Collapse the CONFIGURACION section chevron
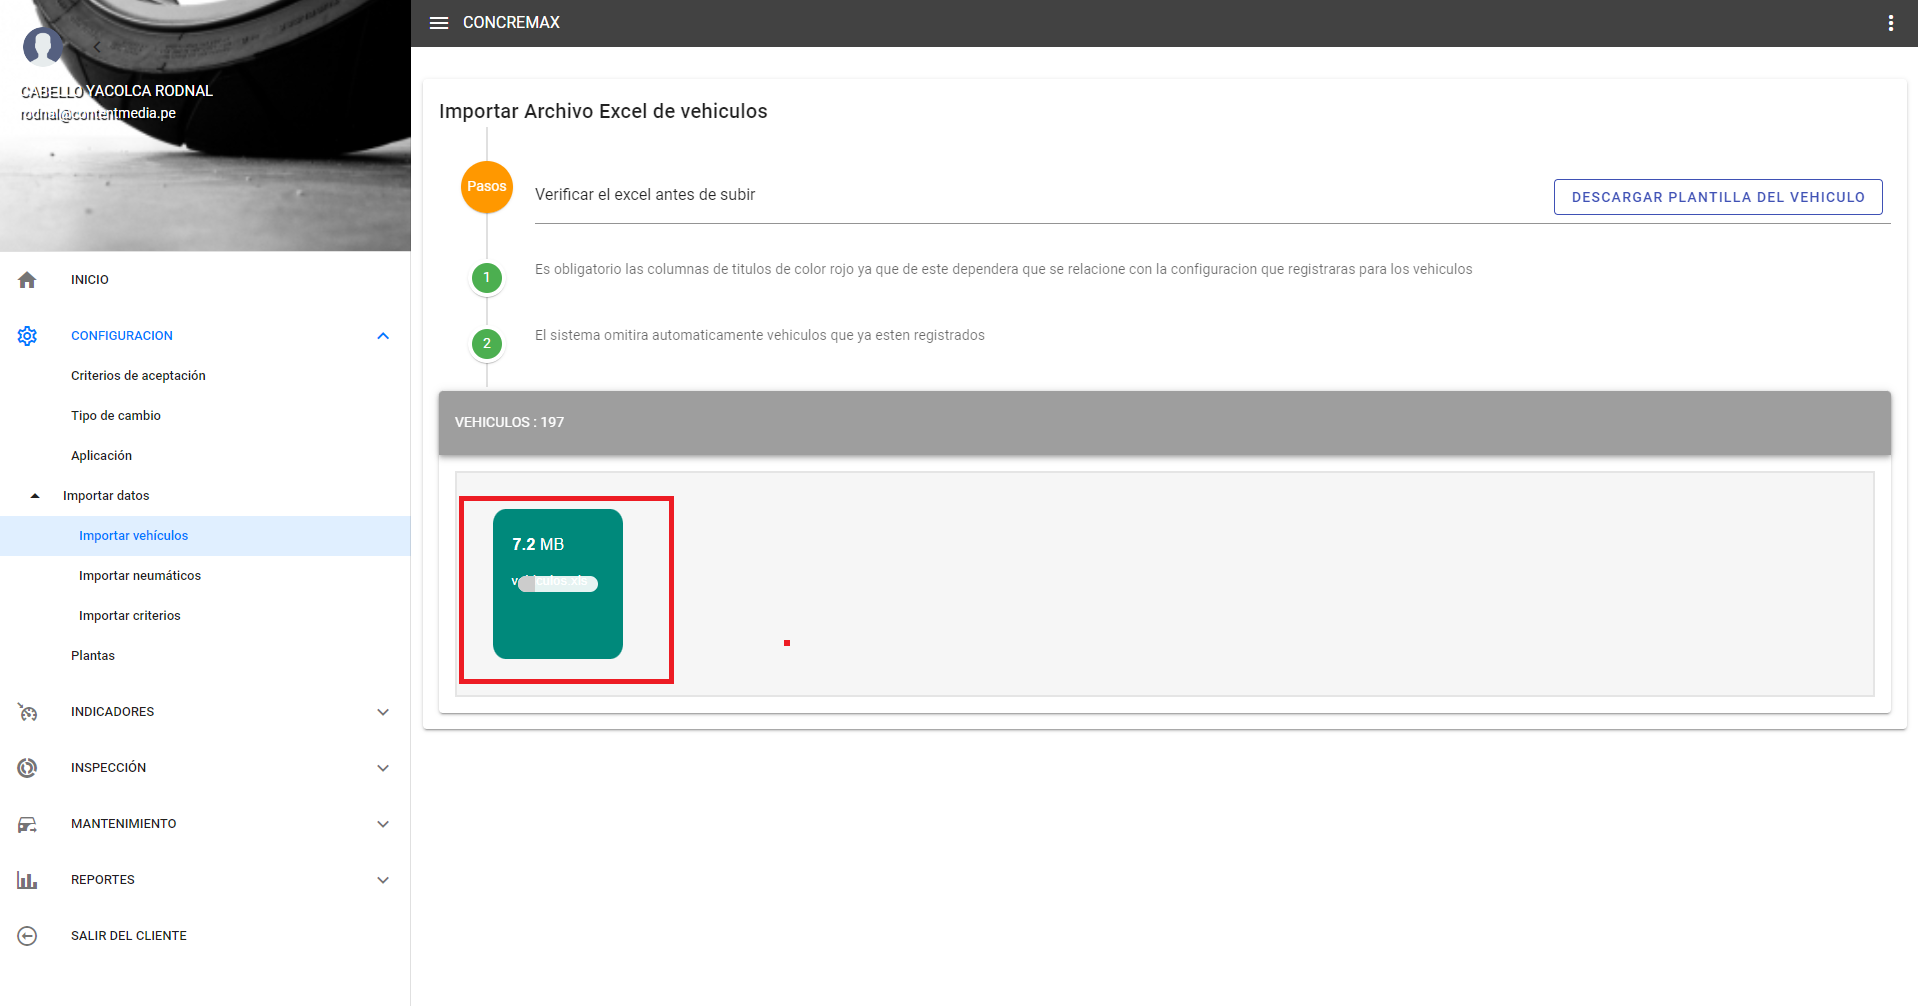Image resolution: width=1918 pixels, height=1006 pixels. [x=383, y=336]
